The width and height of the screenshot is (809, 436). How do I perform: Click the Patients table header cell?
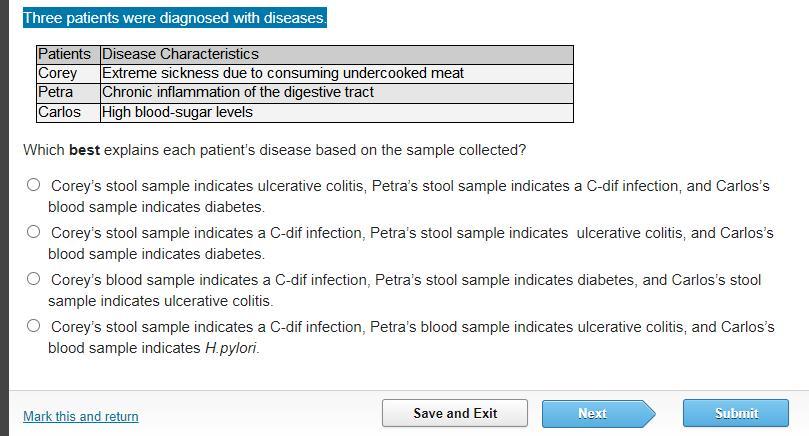click(x=65, y=54)
